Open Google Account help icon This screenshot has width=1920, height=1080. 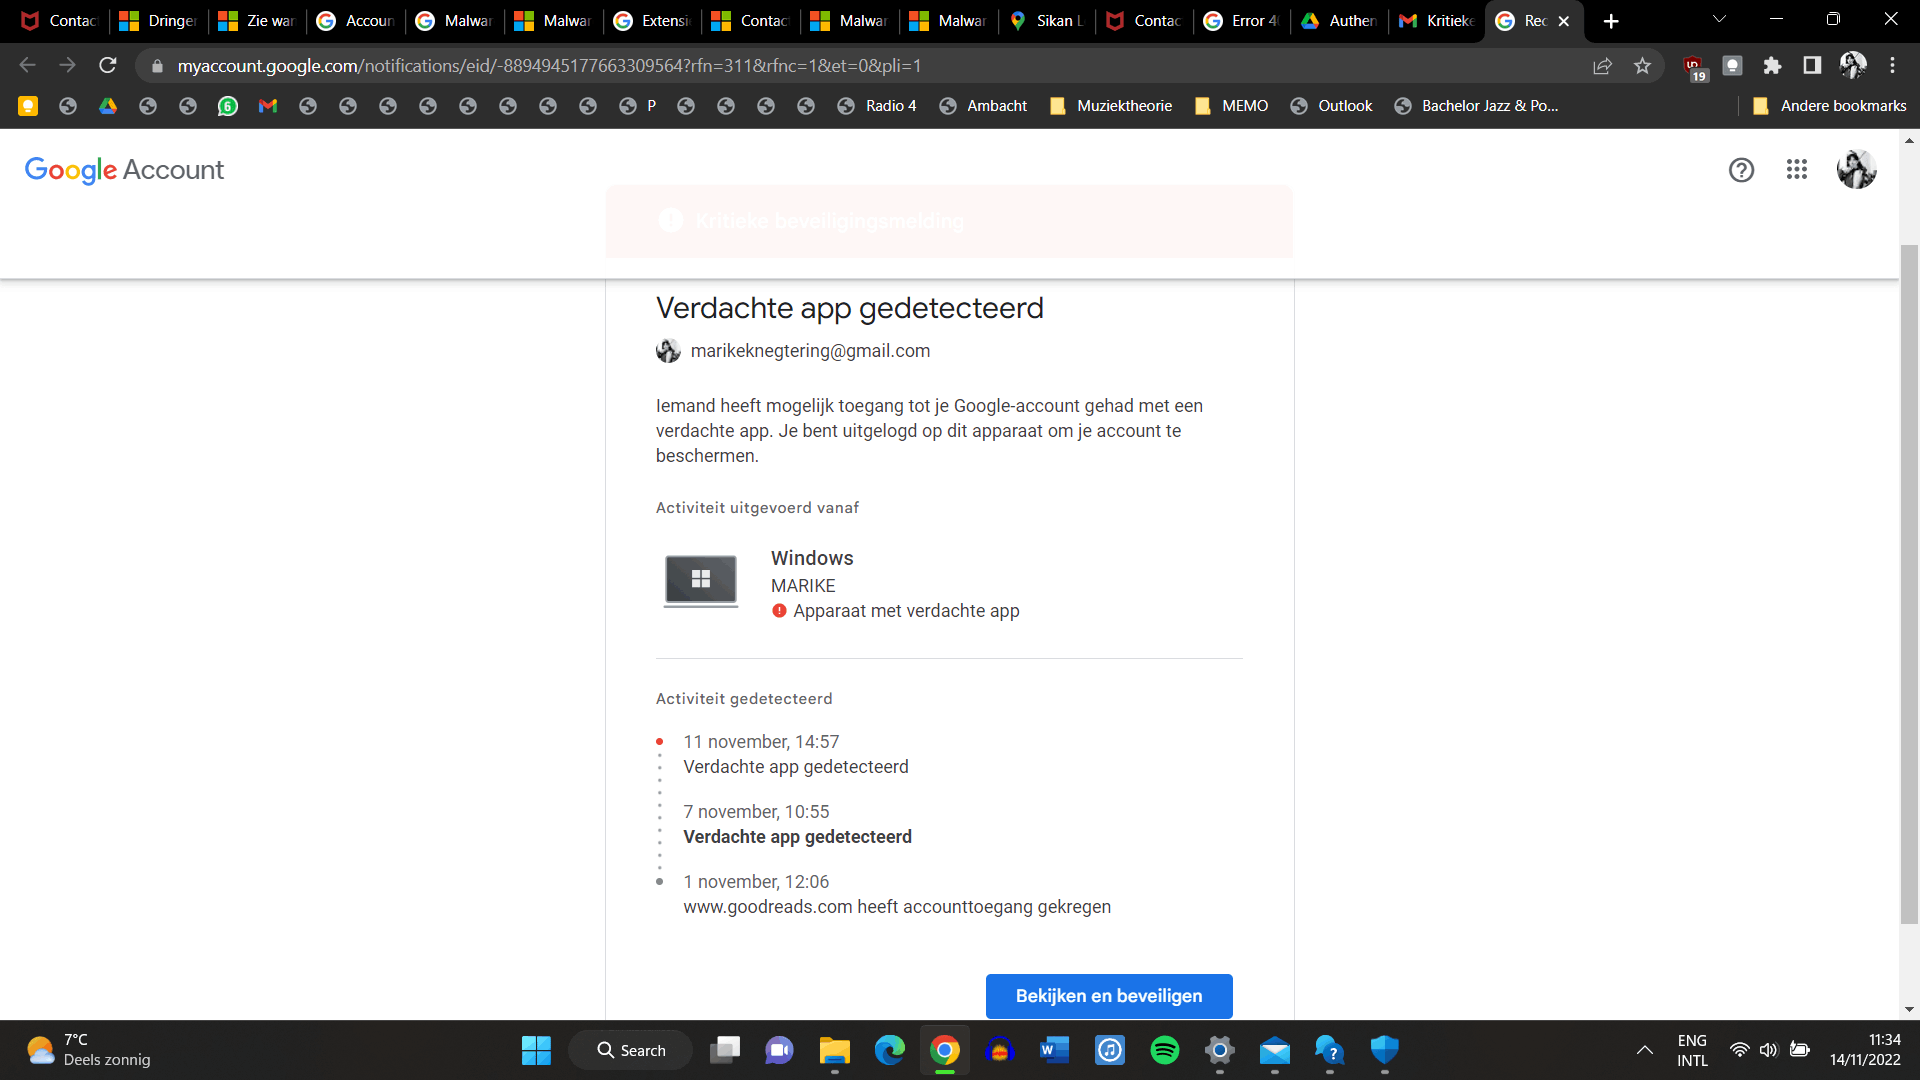[1741, 170]
